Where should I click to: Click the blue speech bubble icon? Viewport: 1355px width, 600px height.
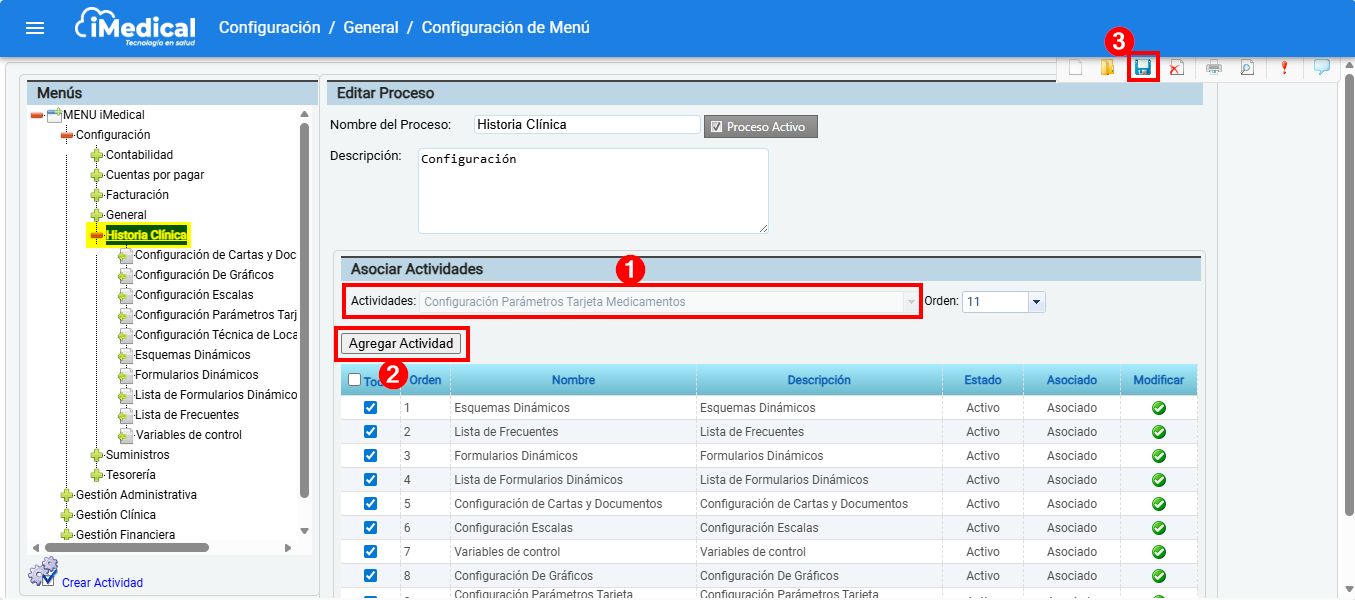(x=1322, y=67)
